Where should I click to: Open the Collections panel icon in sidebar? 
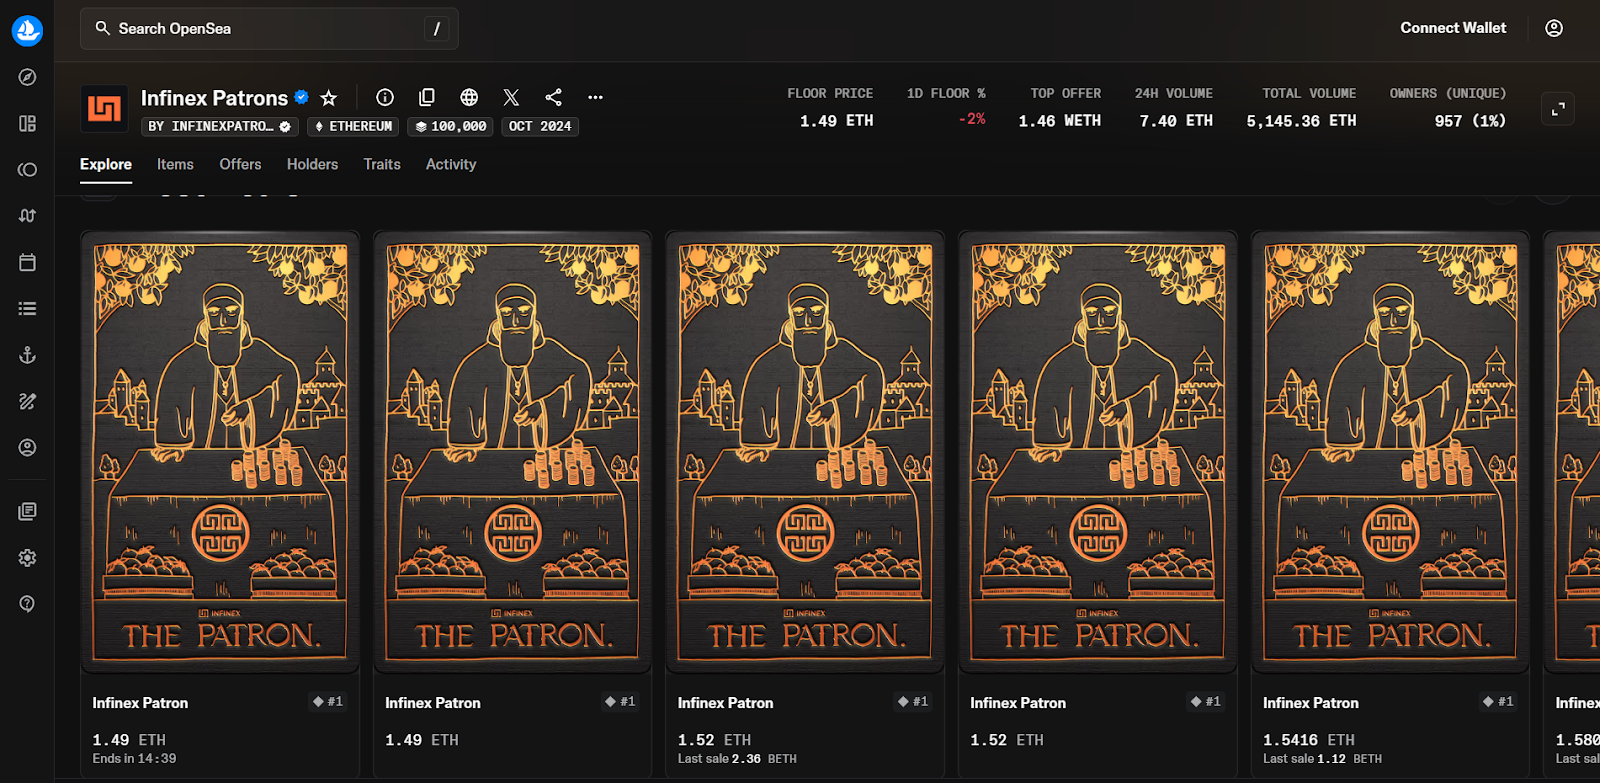pos(27,123)
